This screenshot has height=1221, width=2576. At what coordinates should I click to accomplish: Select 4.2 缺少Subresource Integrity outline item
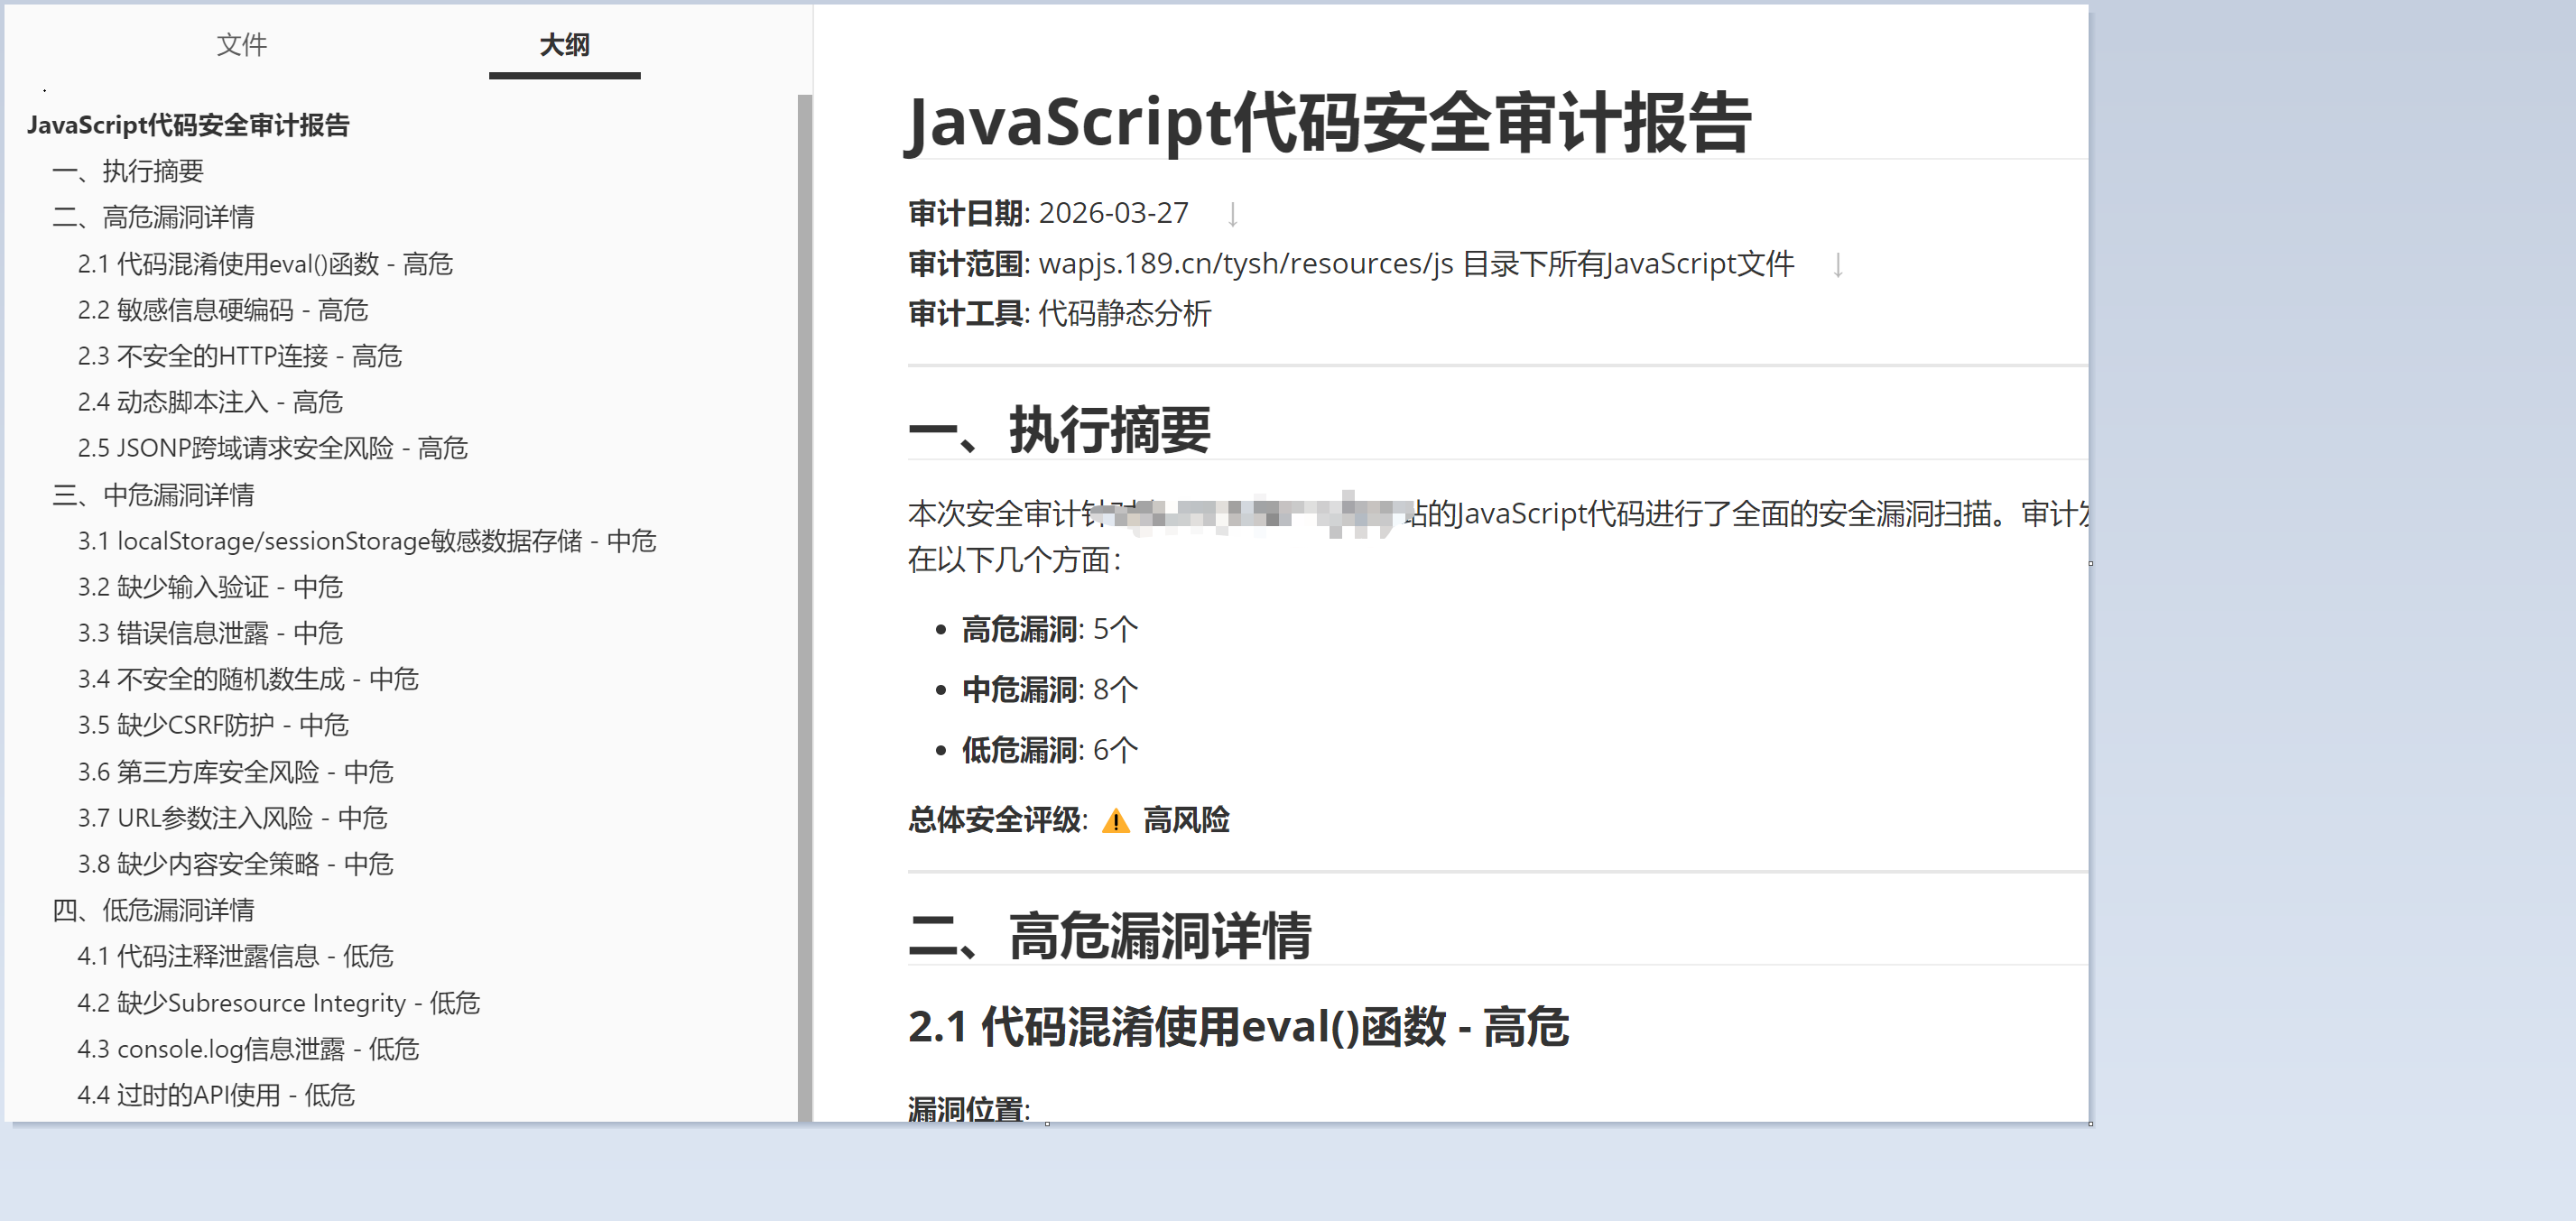278,1003
